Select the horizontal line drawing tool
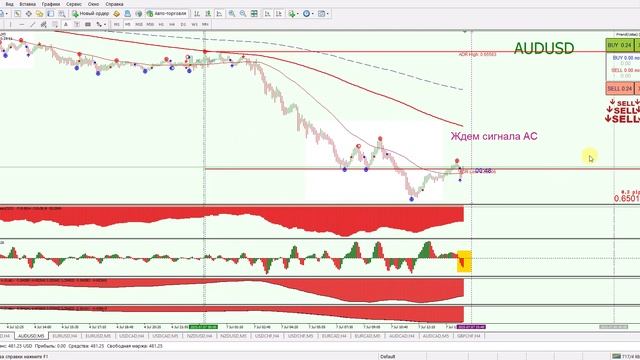The width and height of the screenshot is (640, 360). click(x=22, y=24)
